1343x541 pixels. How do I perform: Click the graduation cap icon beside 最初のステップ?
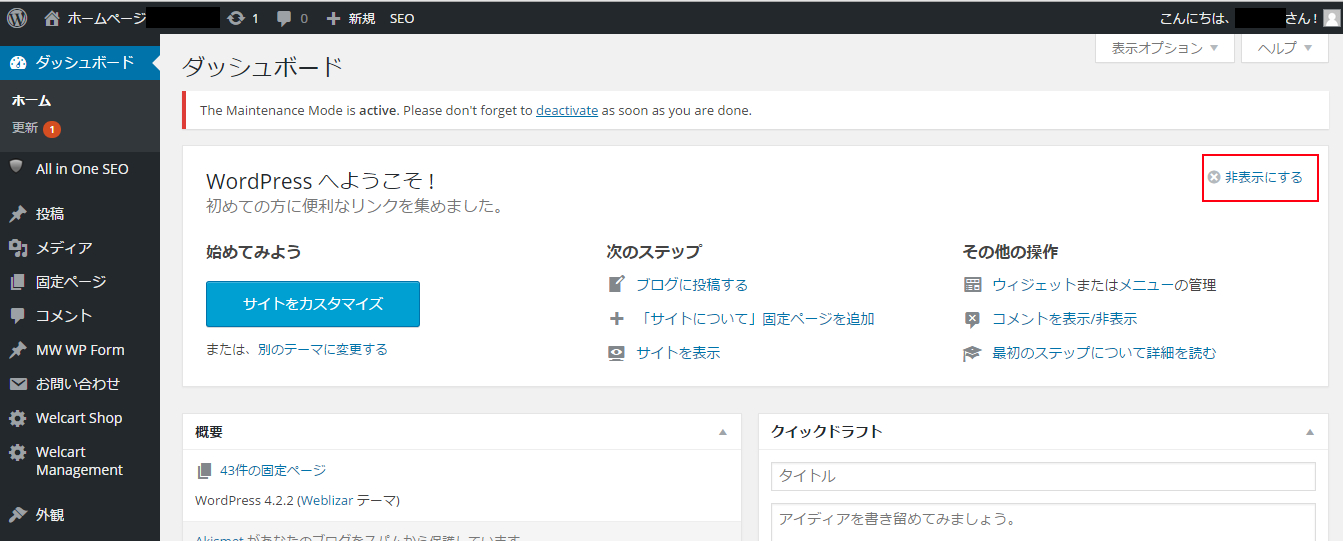973,353
